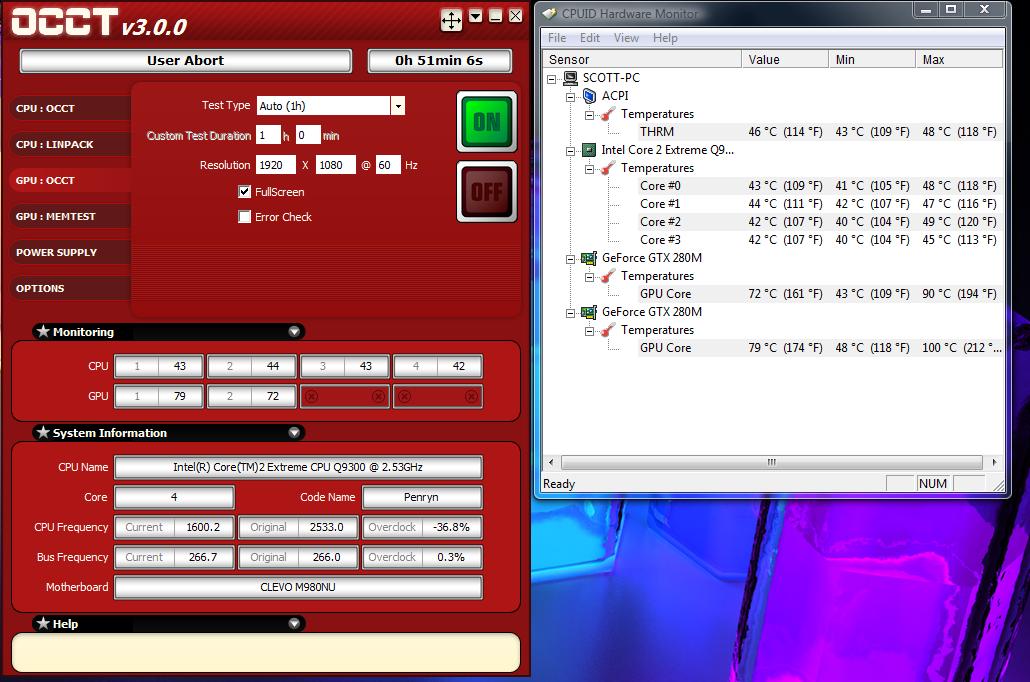This screenshot has width=1030, height=682.
Task: Open the Help menu in Hardware Monitor
Action: [x=665, y=38]
